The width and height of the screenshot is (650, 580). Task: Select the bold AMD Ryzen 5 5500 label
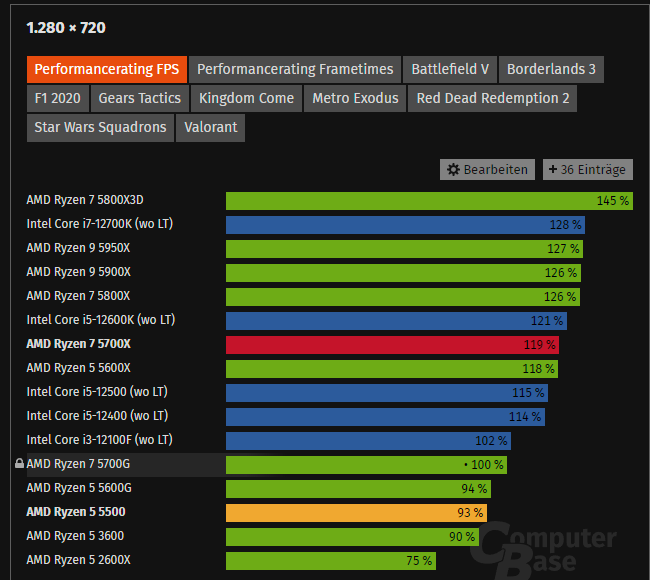pos(76,512)
